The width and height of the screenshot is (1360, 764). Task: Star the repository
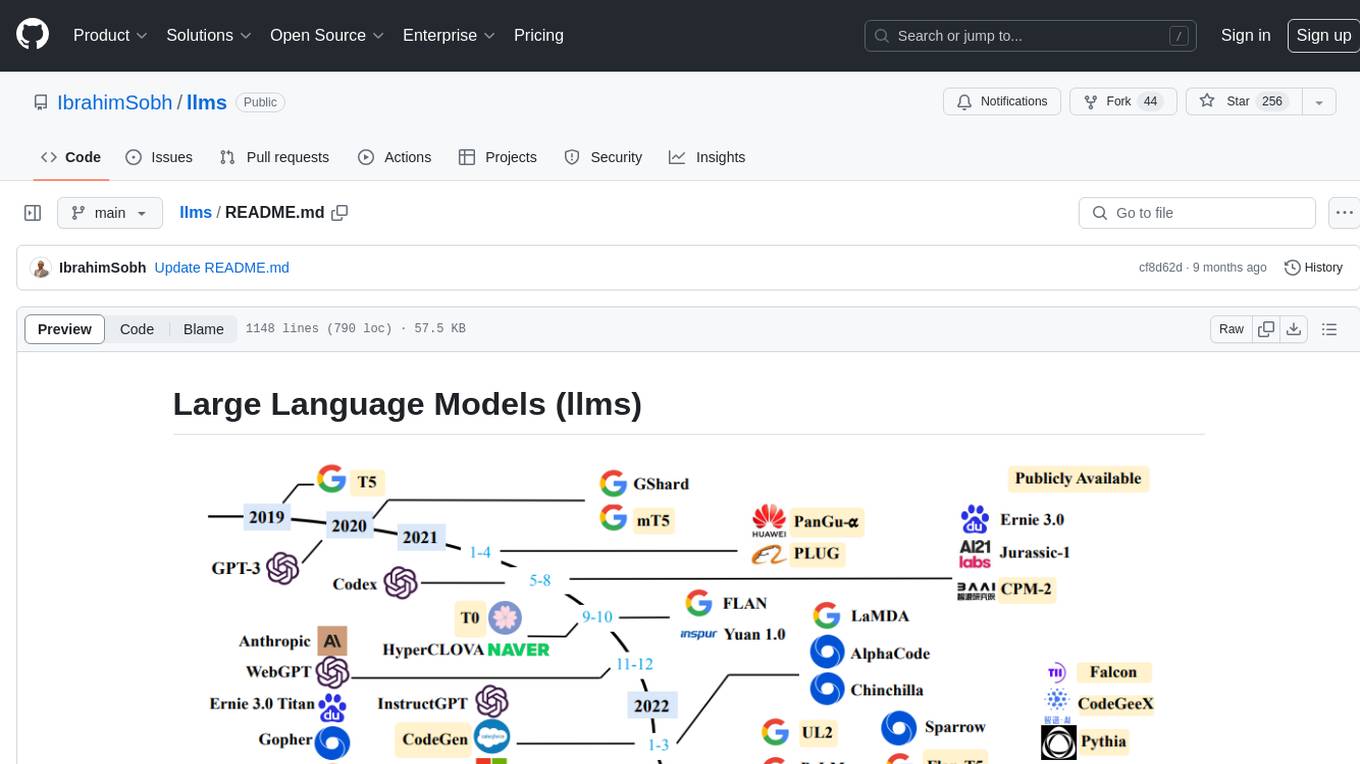click(1243, 101)
